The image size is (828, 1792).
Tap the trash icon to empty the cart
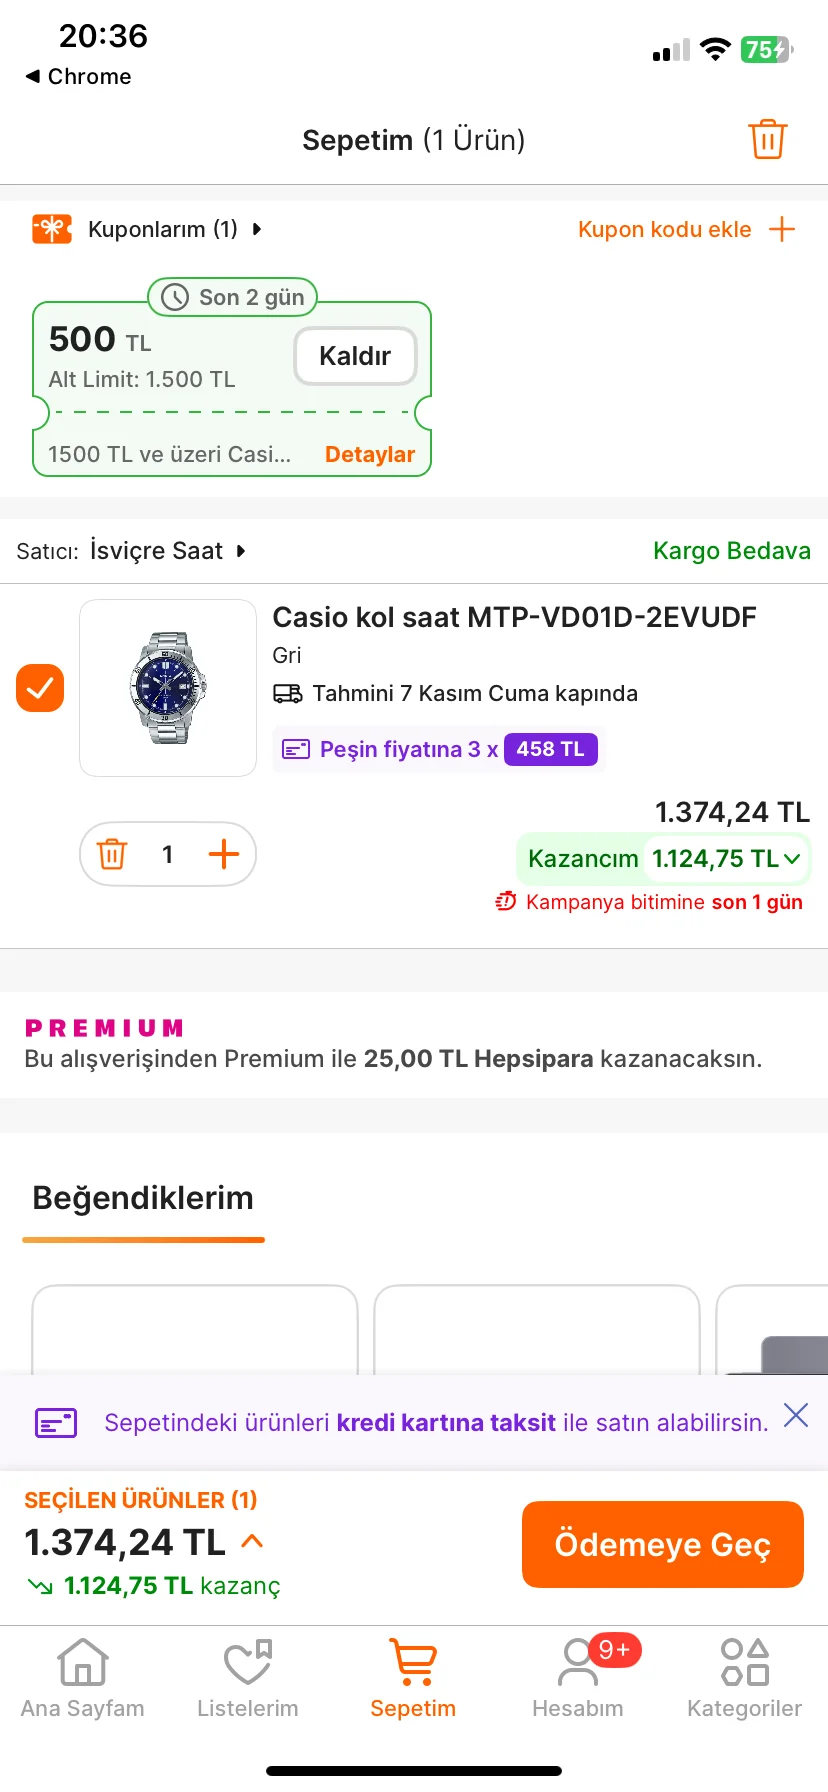[767, 139]
